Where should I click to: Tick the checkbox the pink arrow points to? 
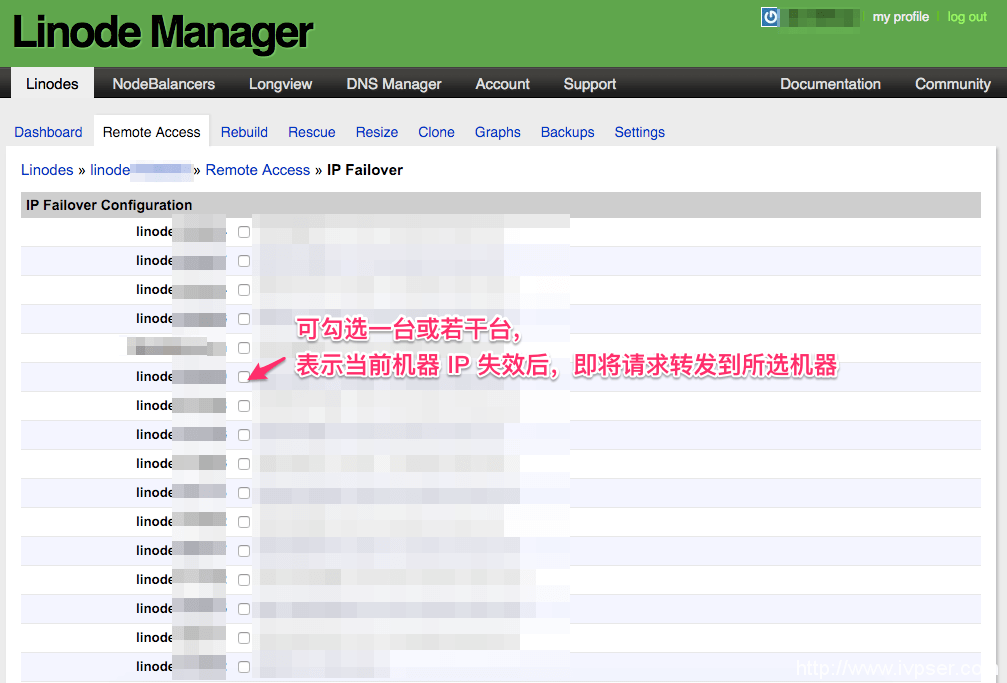point(244,377)
